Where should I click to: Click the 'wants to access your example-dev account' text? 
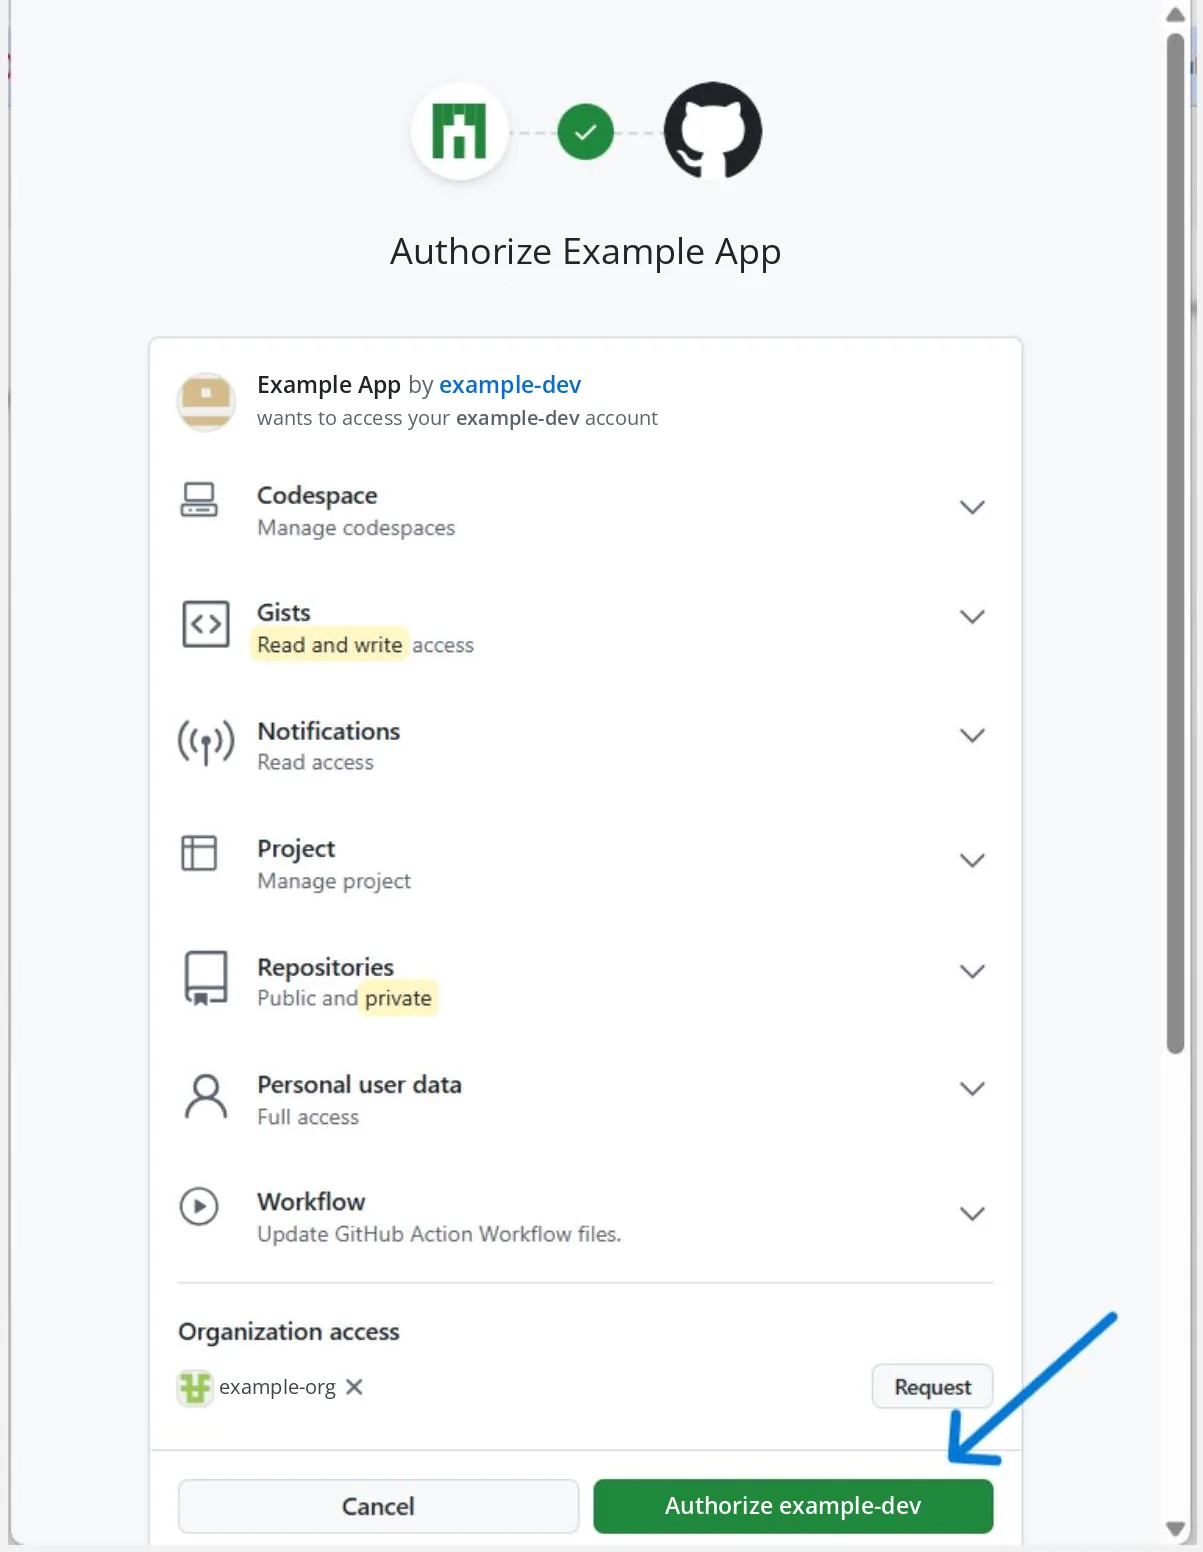click(x=457, y=418)
